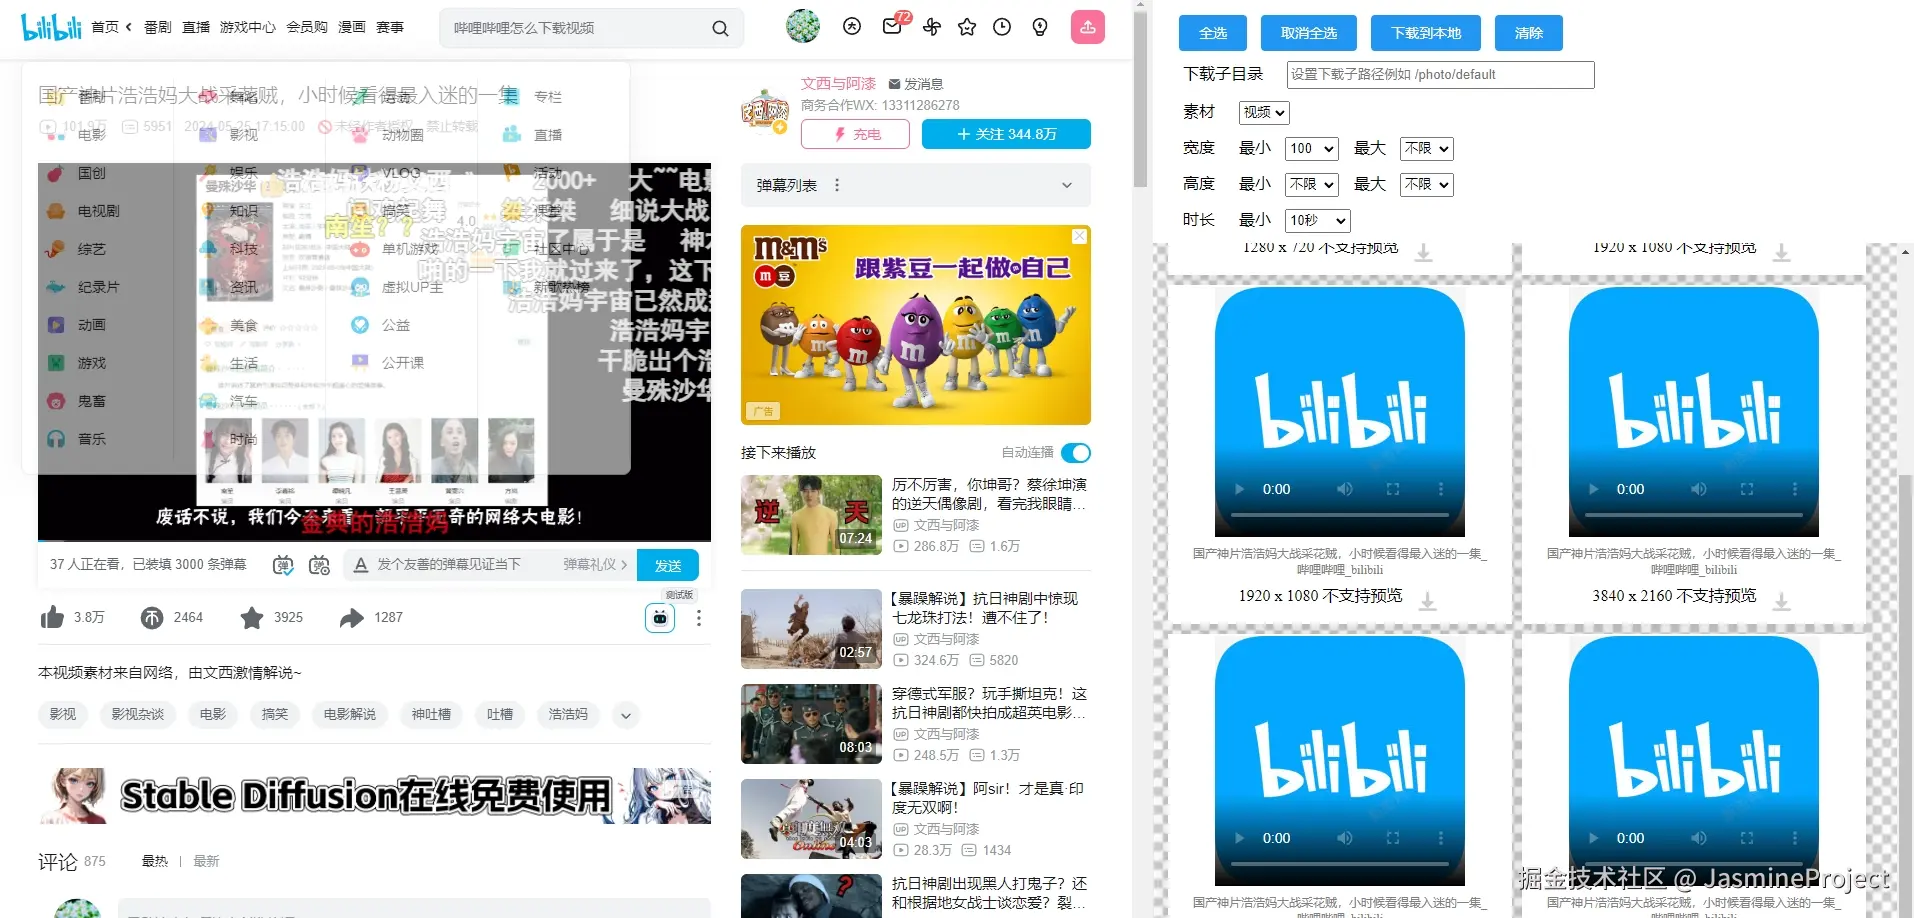This screenshot has height=918, width=1914.
Task: Click the 下载到本地 download button
Action: (x=1425, y=32)
